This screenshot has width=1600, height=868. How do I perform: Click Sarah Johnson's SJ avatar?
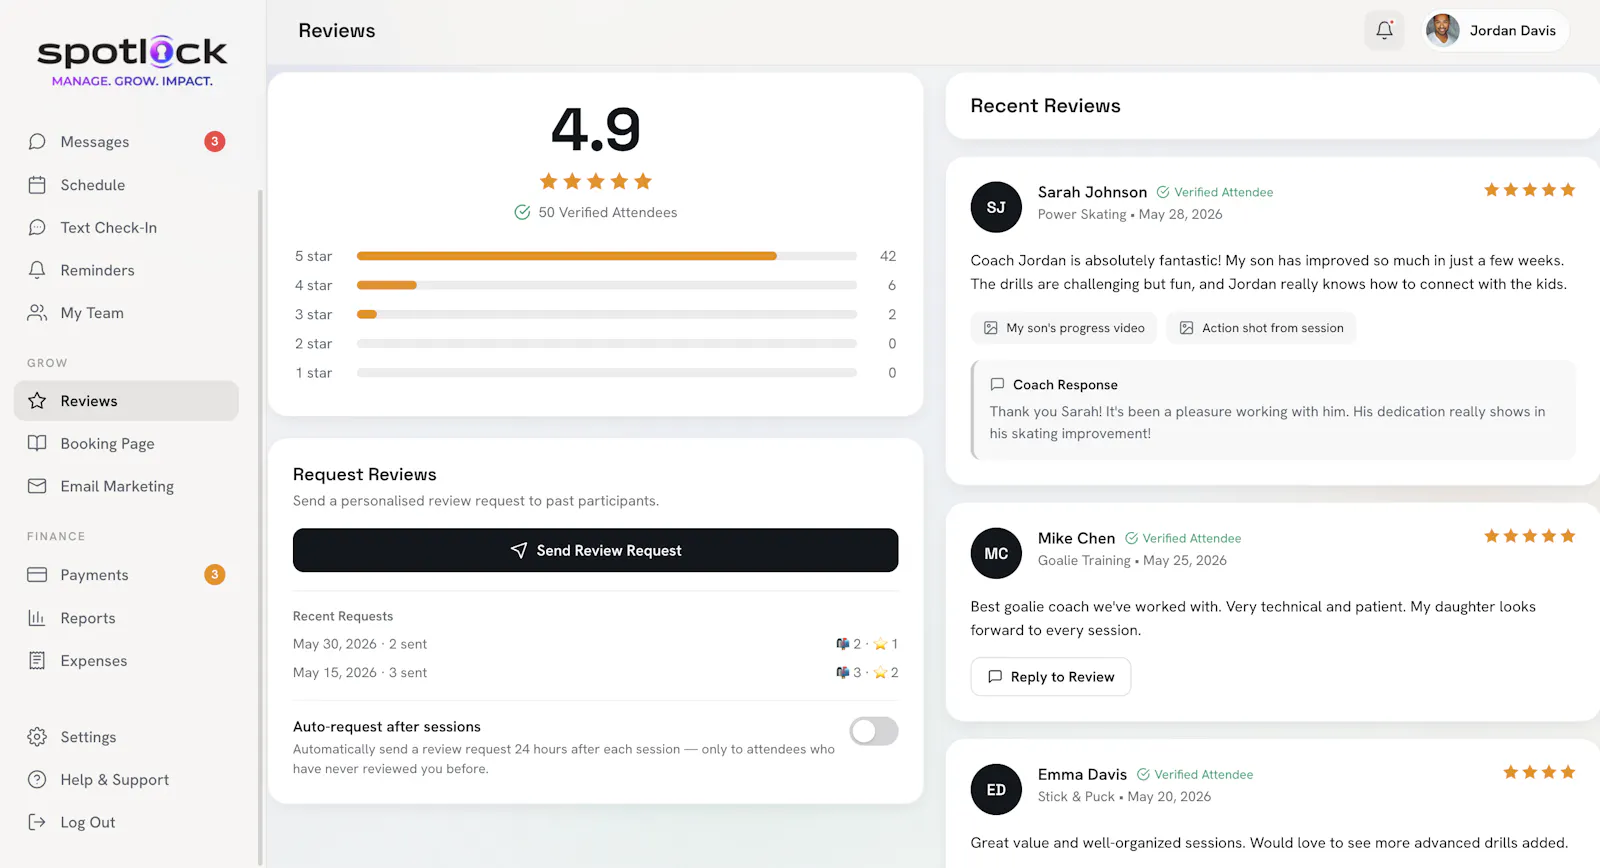996,207
